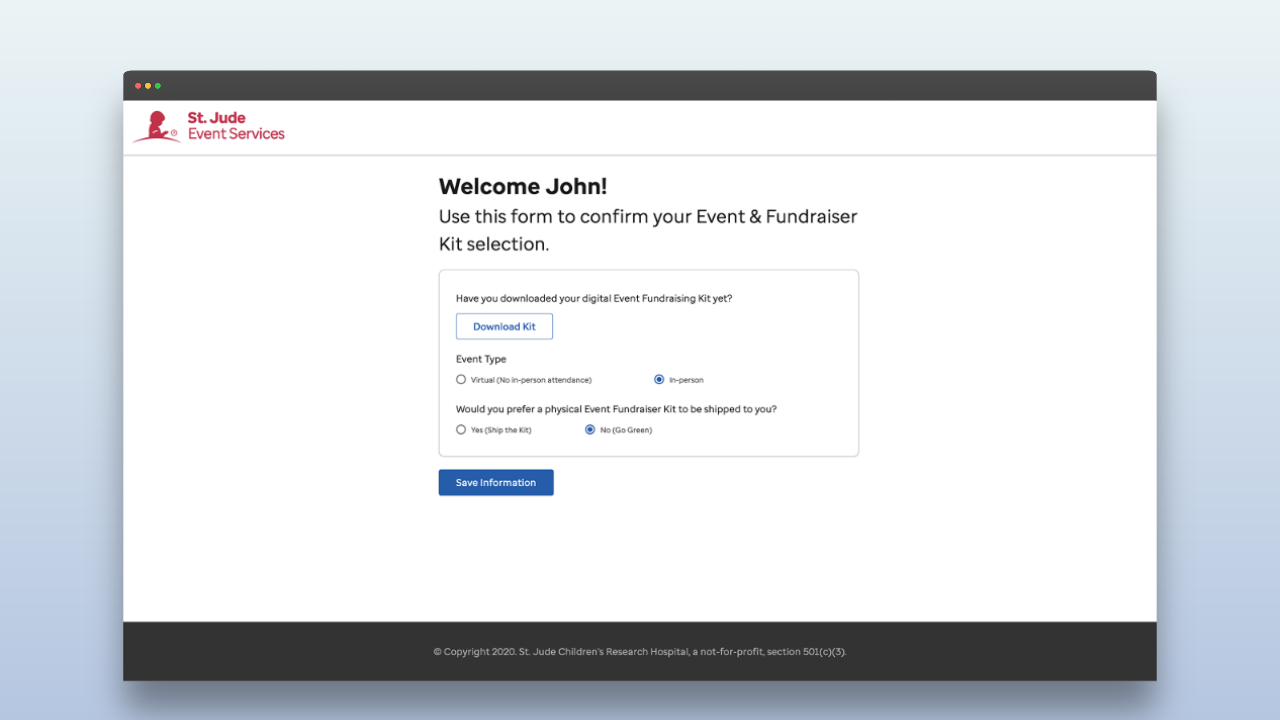Image resolution: width=1280 pixels, height=720 pixels.
Task: Select the In-person radio circle
Action: pyautogui.click(x=659, y=380)
